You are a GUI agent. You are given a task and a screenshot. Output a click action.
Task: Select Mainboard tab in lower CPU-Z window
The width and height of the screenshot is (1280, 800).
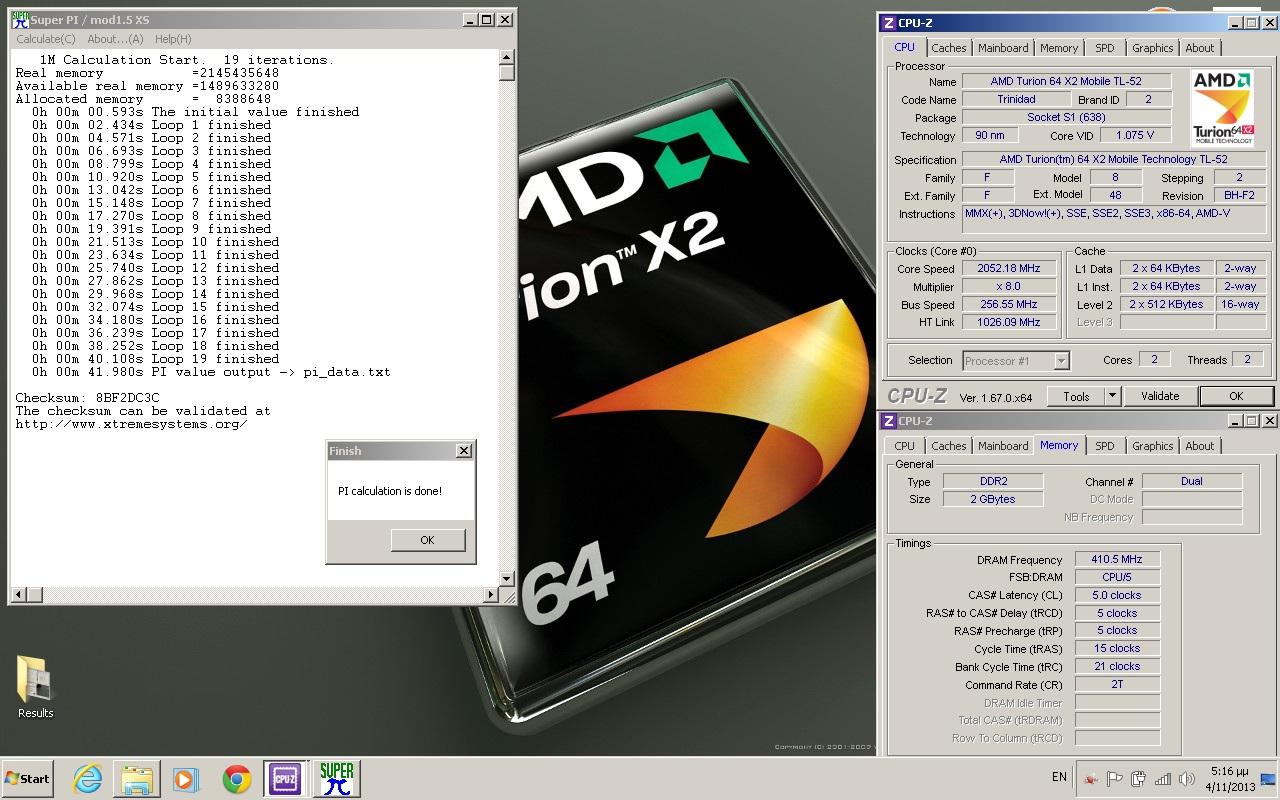click(1003, 446)
